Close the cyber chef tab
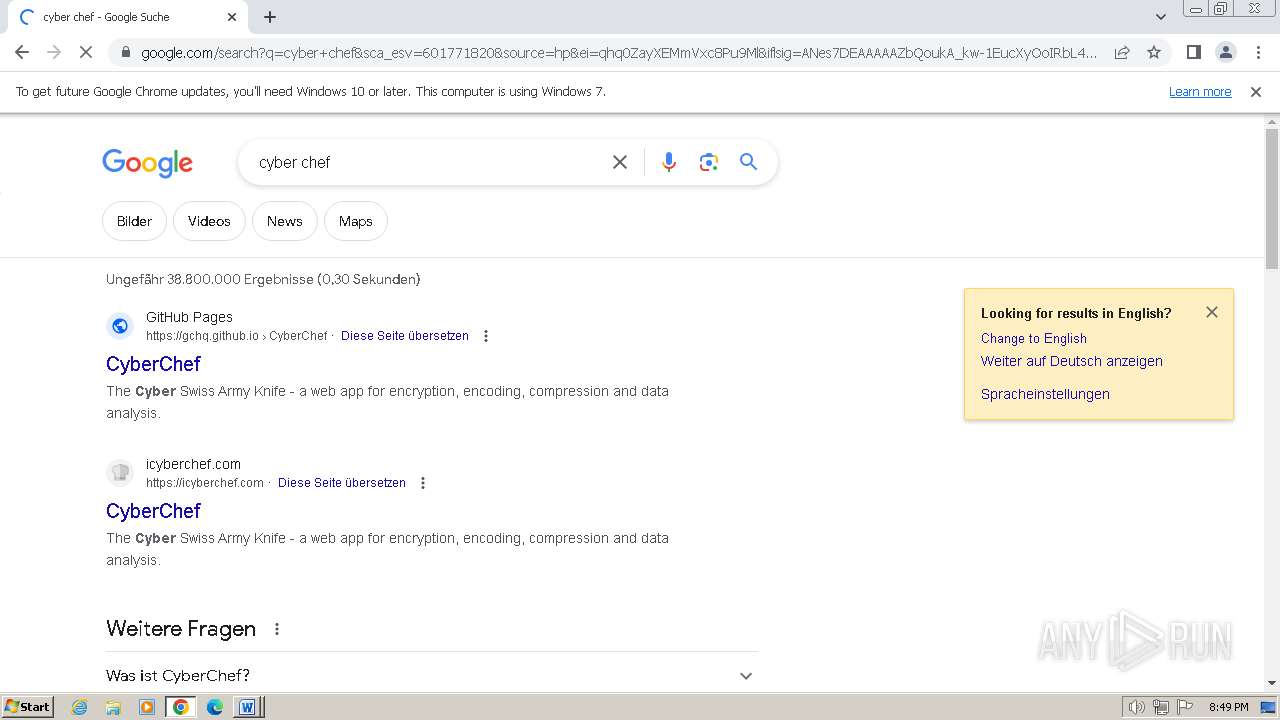1280x720 pixels. [x=232, y=17]
